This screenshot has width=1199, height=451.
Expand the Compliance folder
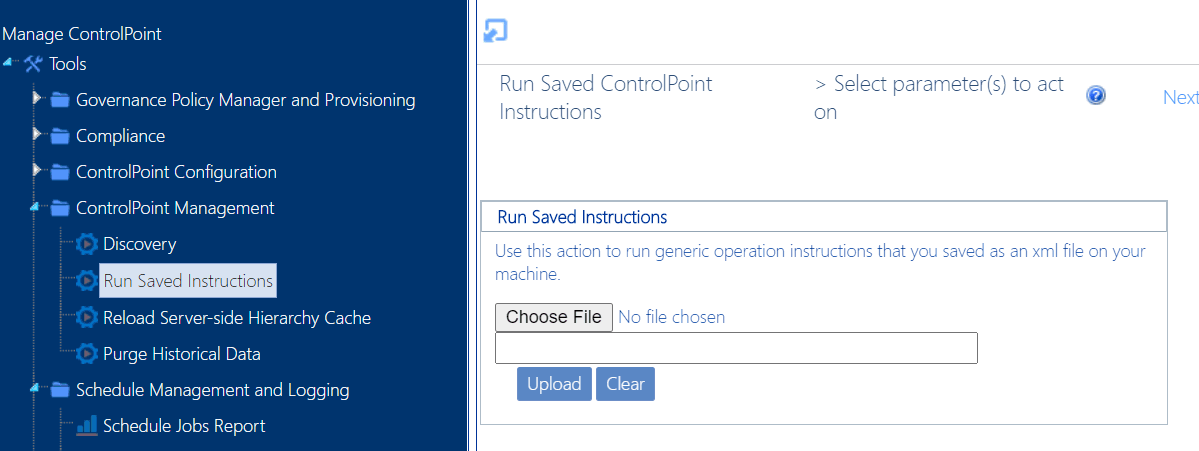[x=37, y=135]
